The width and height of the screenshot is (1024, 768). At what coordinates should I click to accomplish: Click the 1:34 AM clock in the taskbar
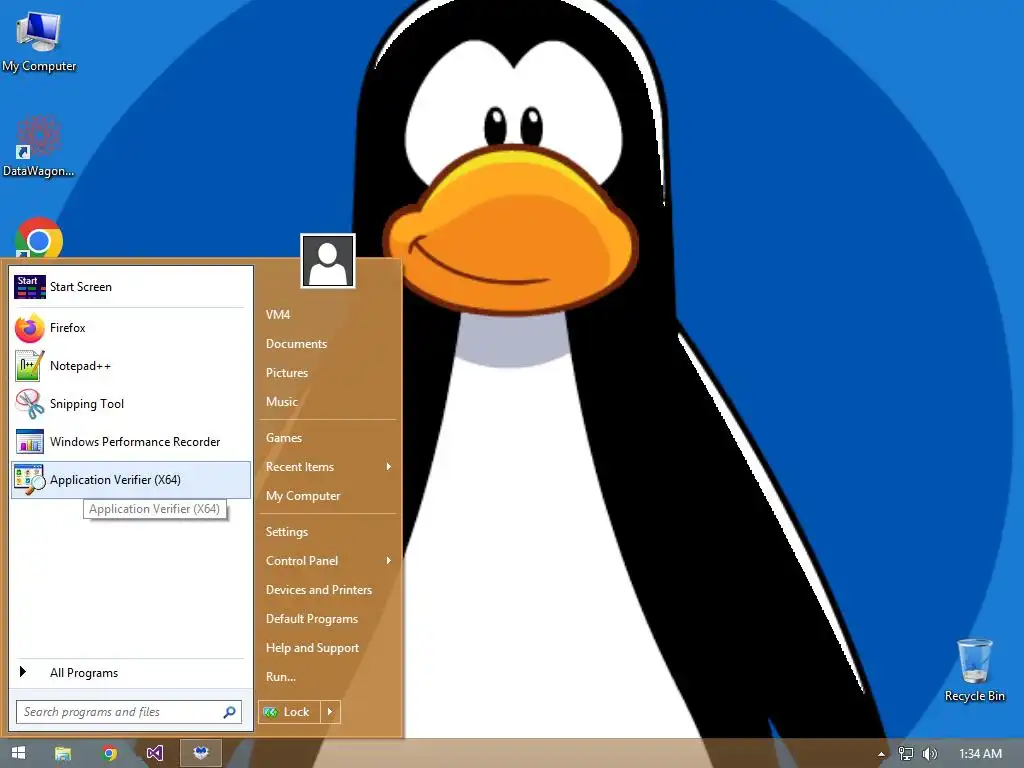(x=980, y=754)
